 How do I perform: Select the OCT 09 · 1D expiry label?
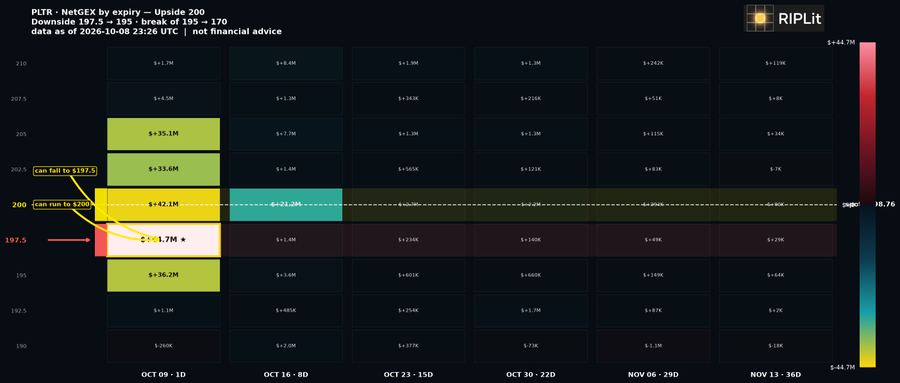coord(164,375)
